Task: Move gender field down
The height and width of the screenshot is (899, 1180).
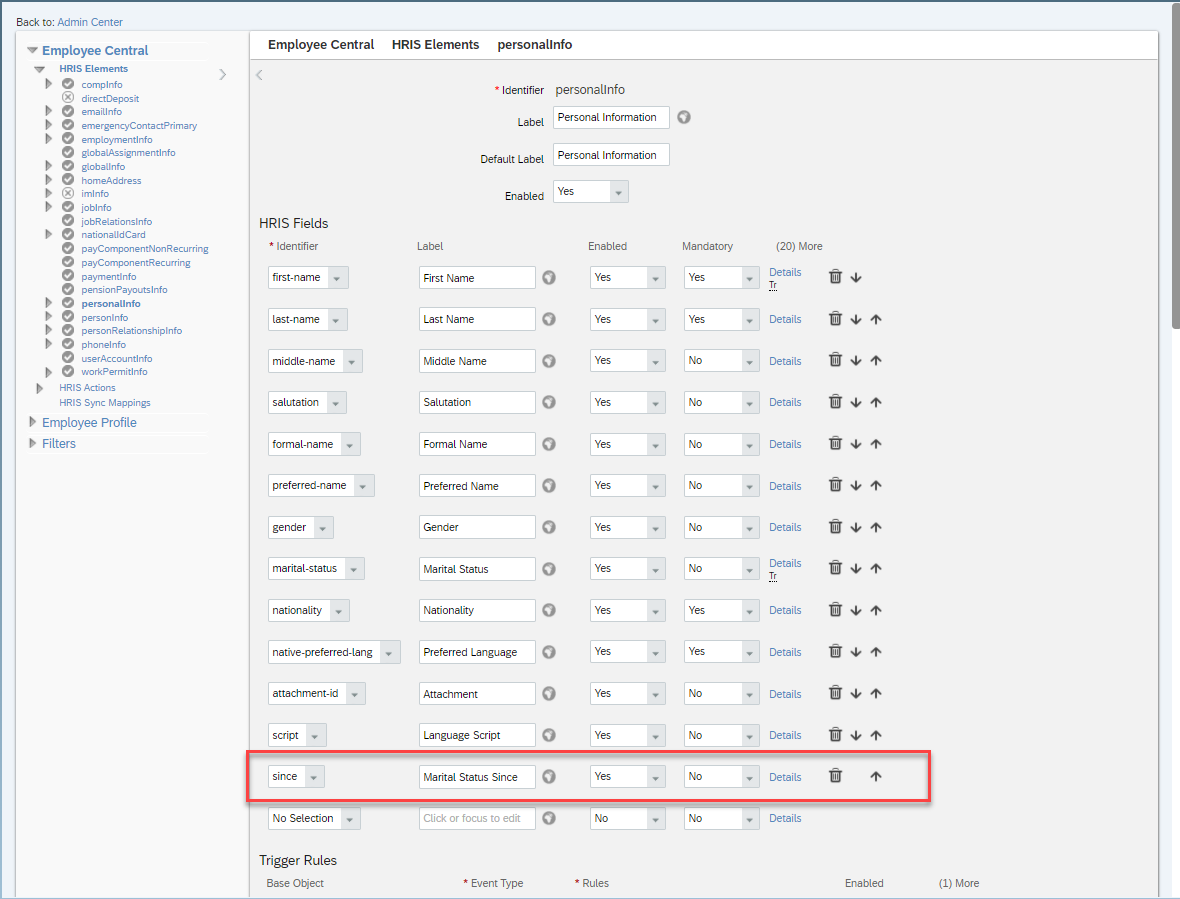Action: [856, 527]
